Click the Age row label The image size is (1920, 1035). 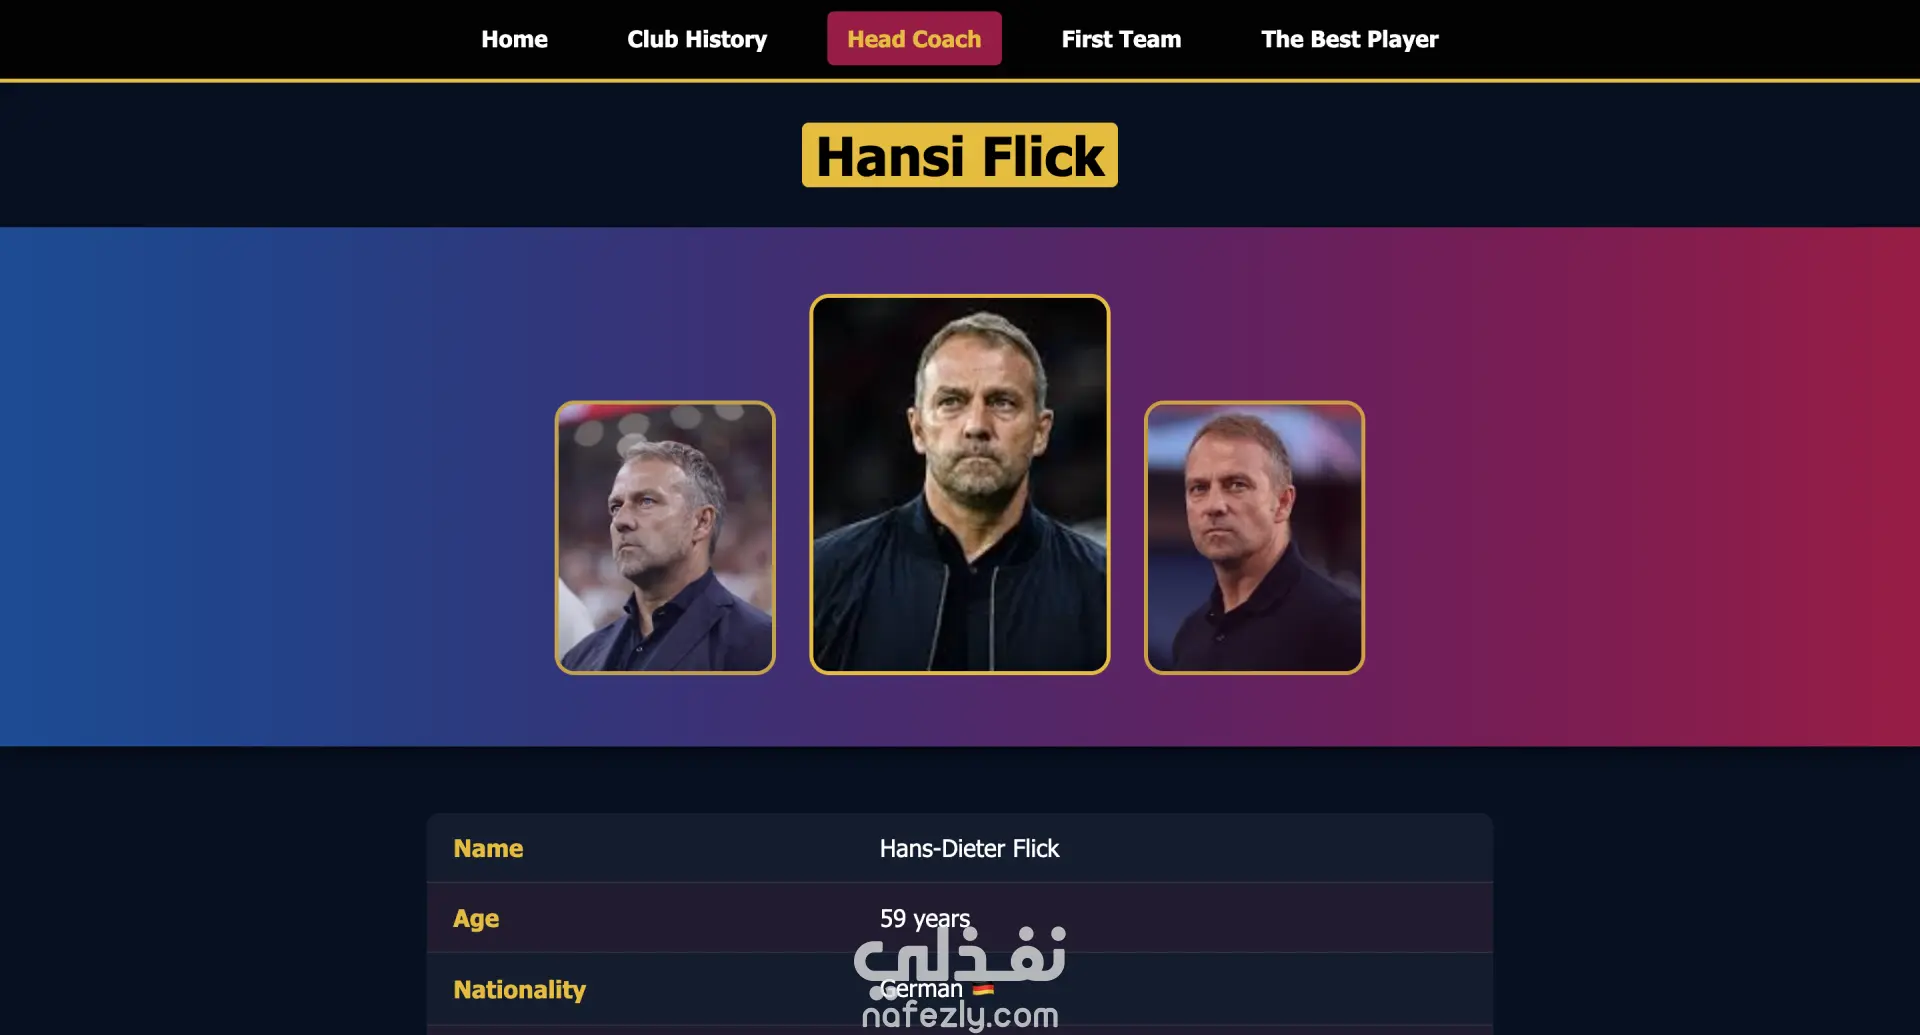click(476, 919)
